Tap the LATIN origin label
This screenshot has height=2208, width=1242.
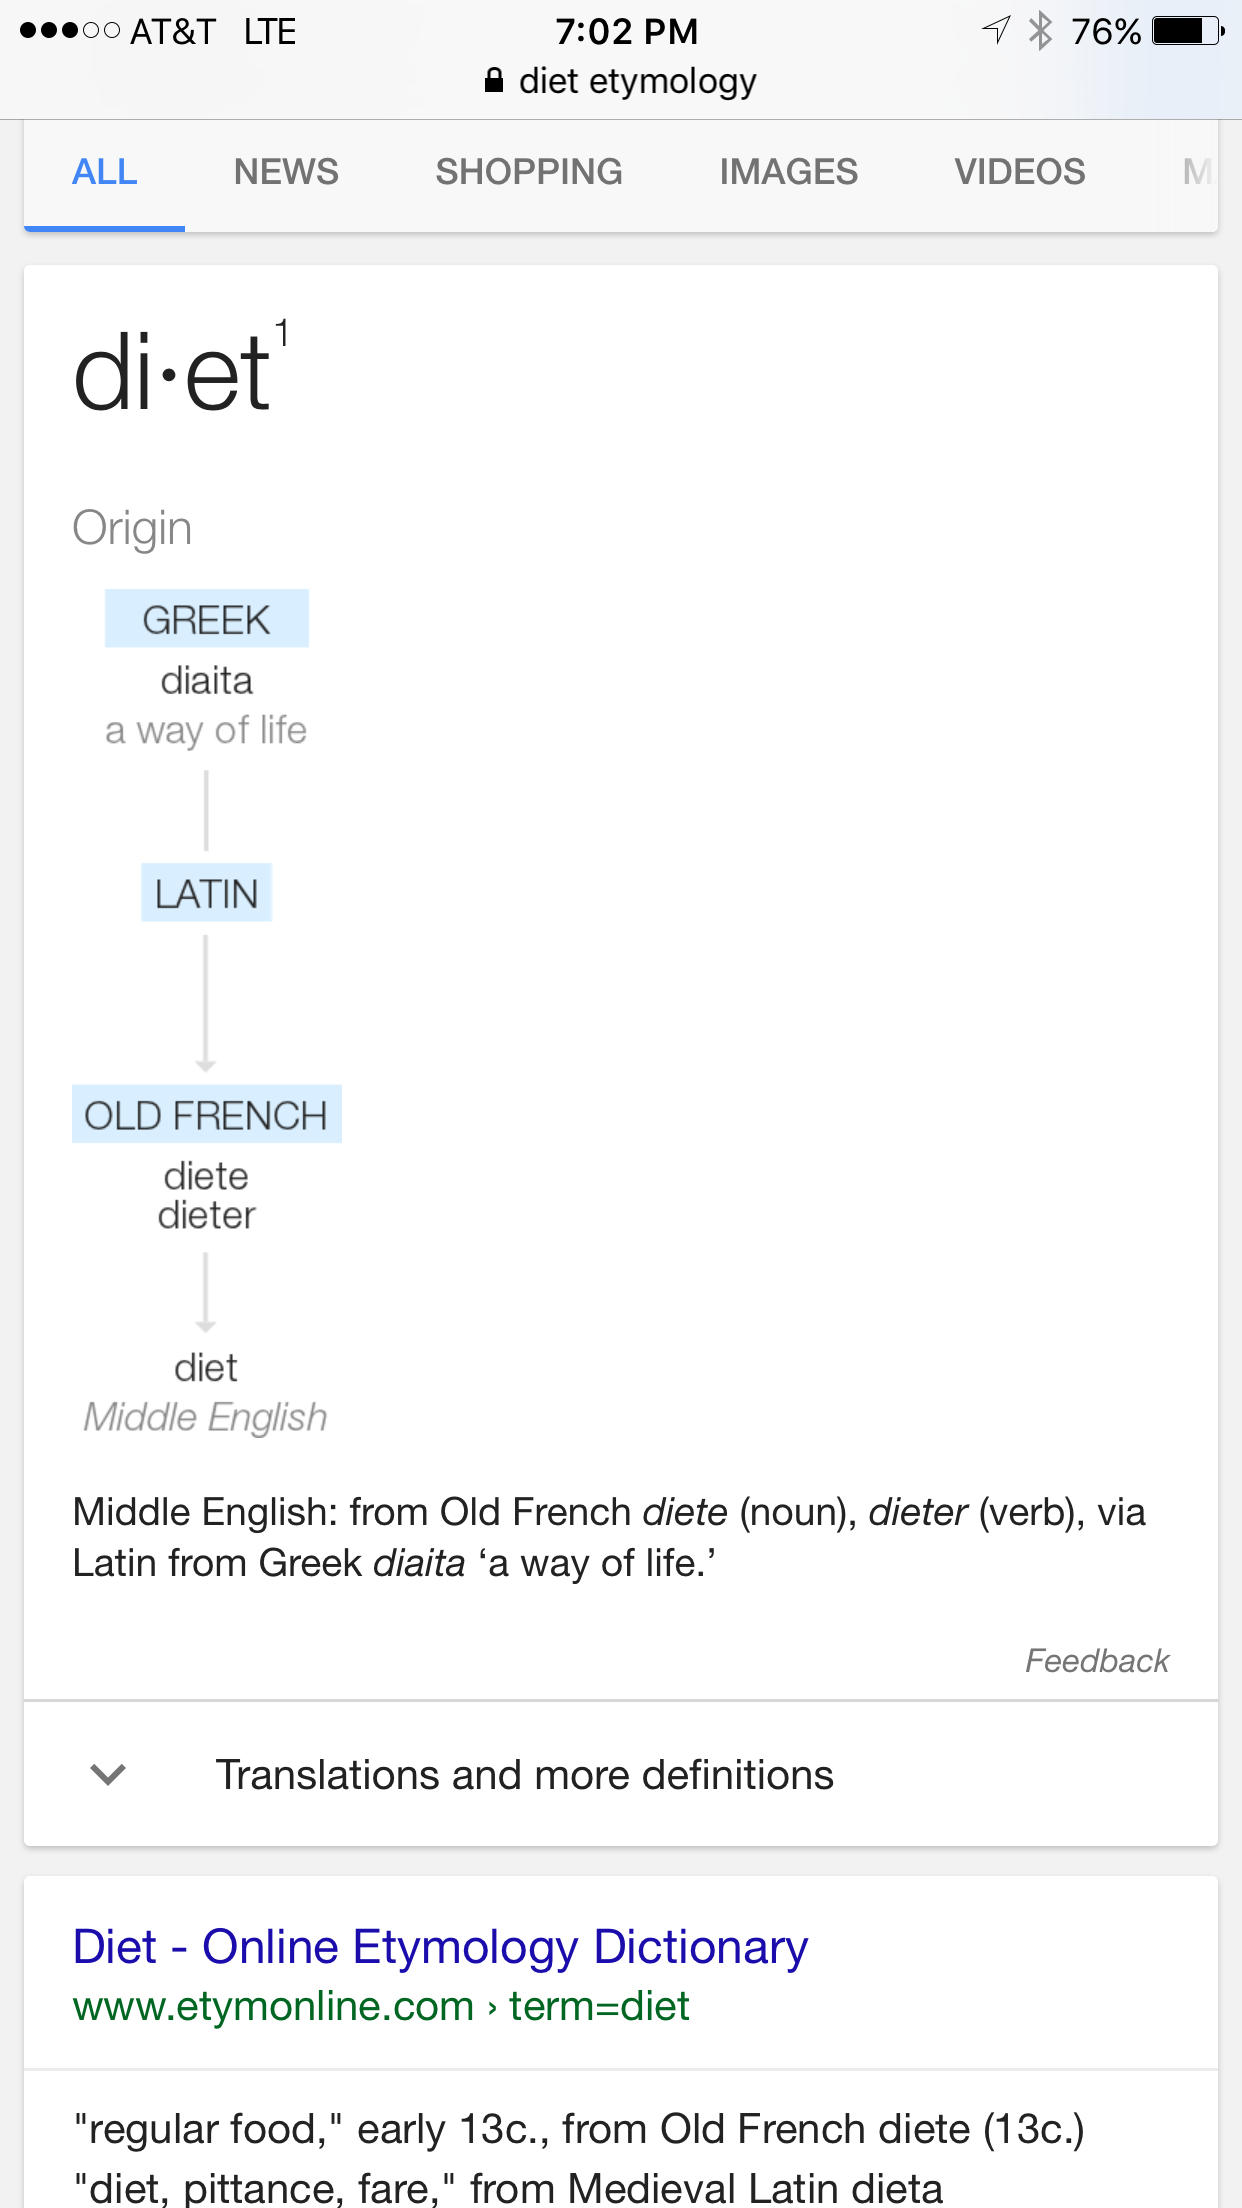tap(207, 893)
